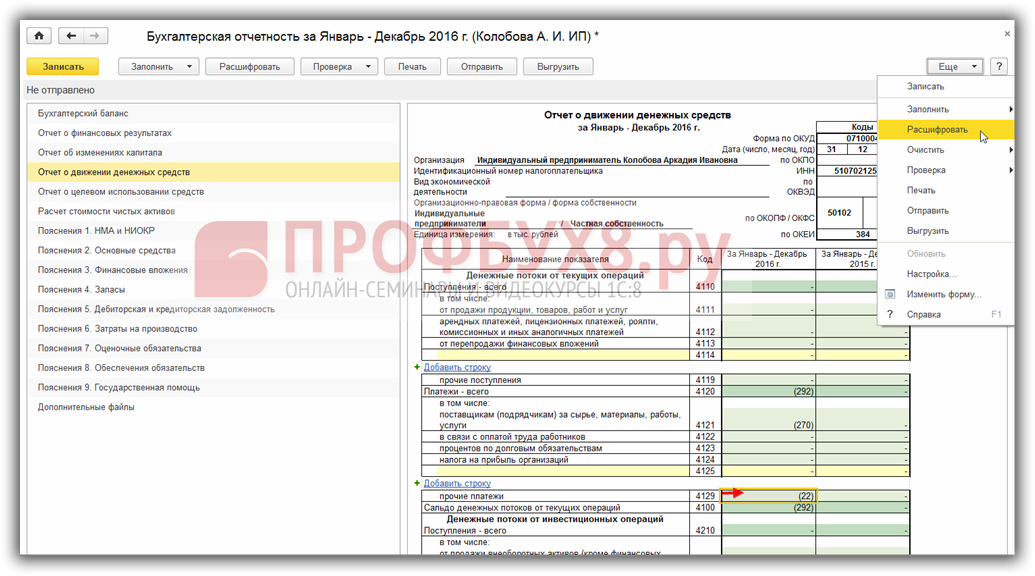Click the status text Не отправлено
The height and width of the screenshot is (576, 1035).
[x=61, y=90]
